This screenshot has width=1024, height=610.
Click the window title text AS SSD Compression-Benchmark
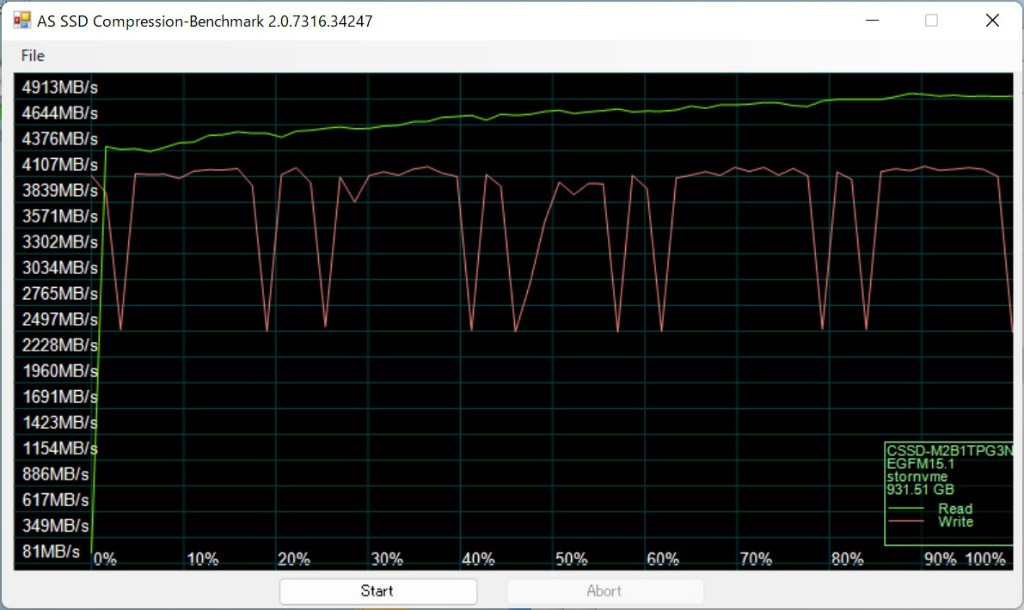204,21
